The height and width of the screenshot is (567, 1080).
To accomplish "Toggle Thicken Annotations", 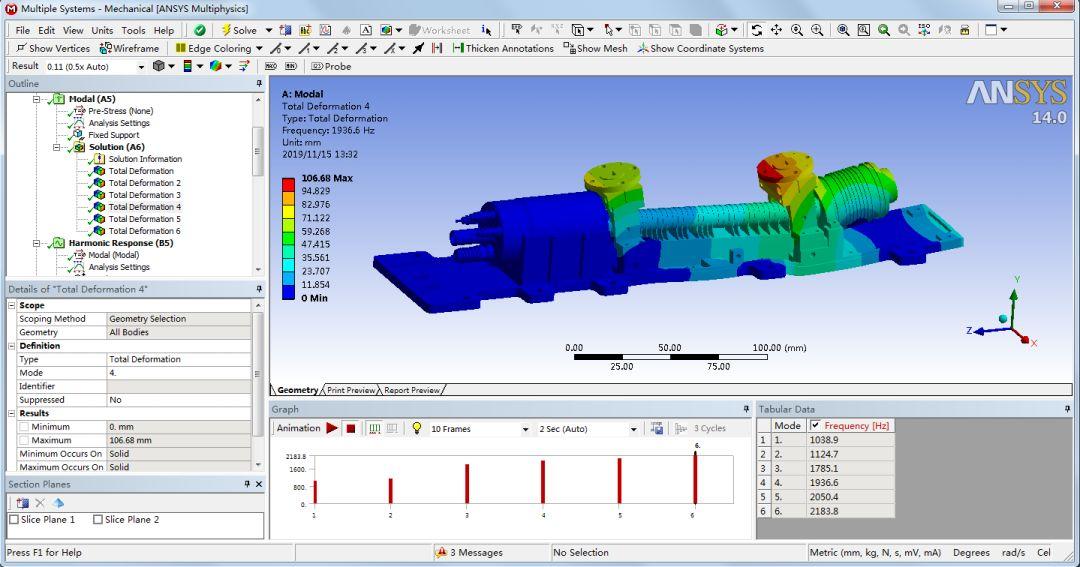I will click(503, 48).
